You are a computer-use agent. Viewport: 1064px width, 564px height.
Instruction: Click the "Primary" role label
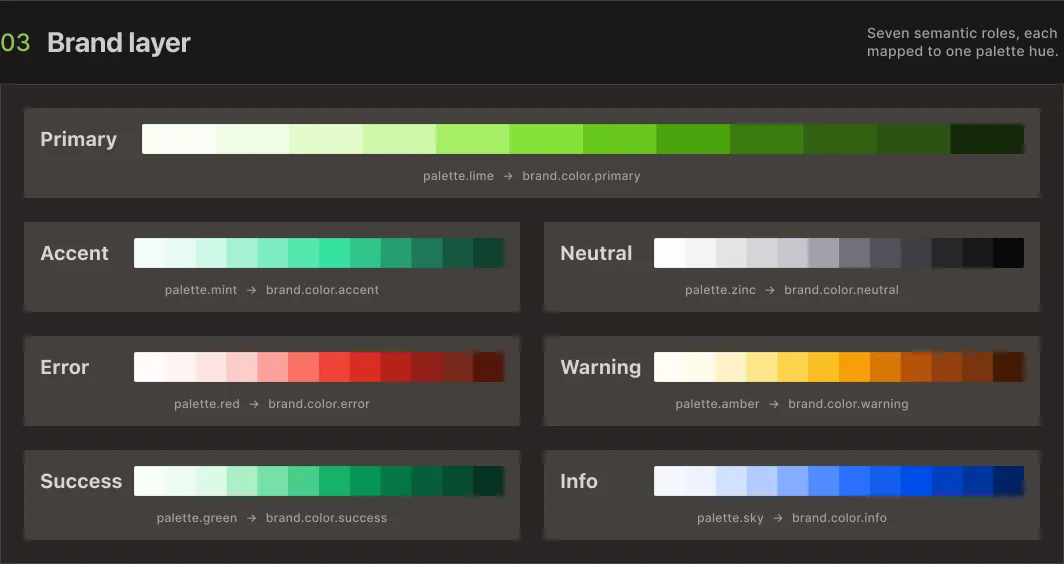[x=79, y=139]
